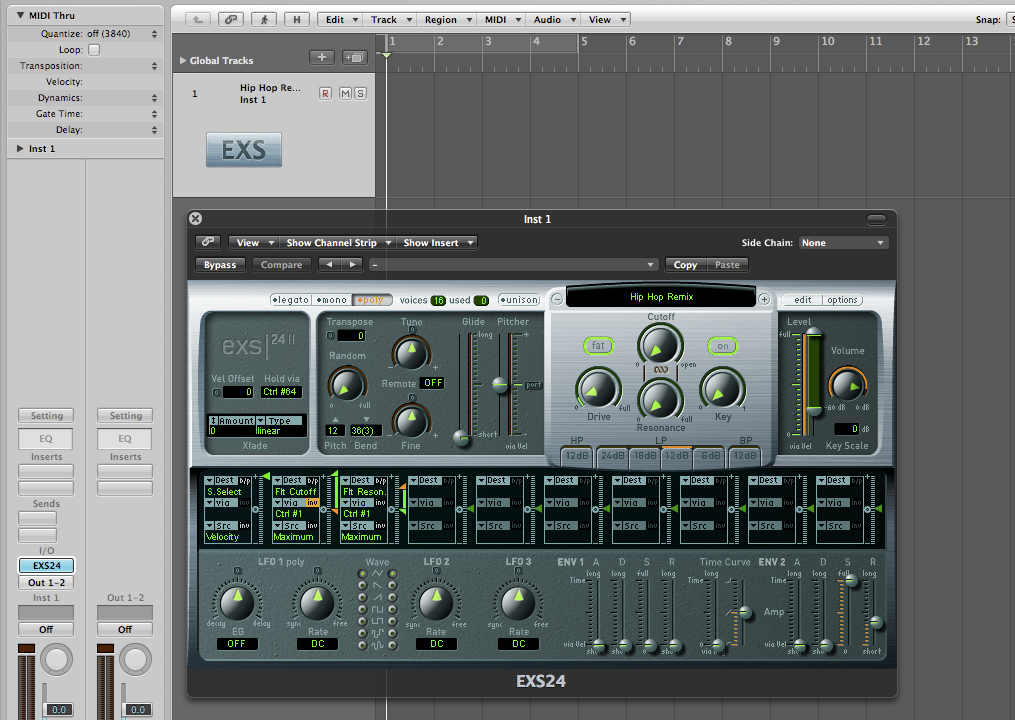This screenshot has height=720, width=1015.
Task: Open Show Channel Strip dropdown
Action: click(338, 242)
